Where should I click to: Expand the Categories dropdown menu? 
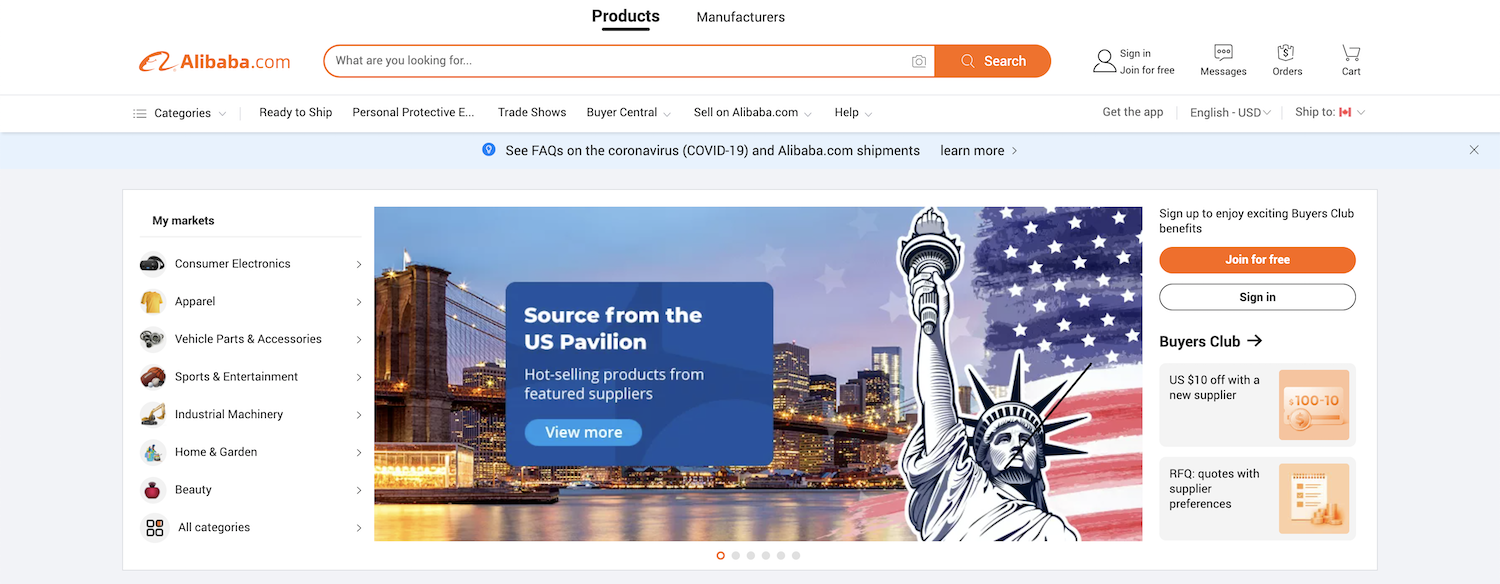click(x=180, y=113)
